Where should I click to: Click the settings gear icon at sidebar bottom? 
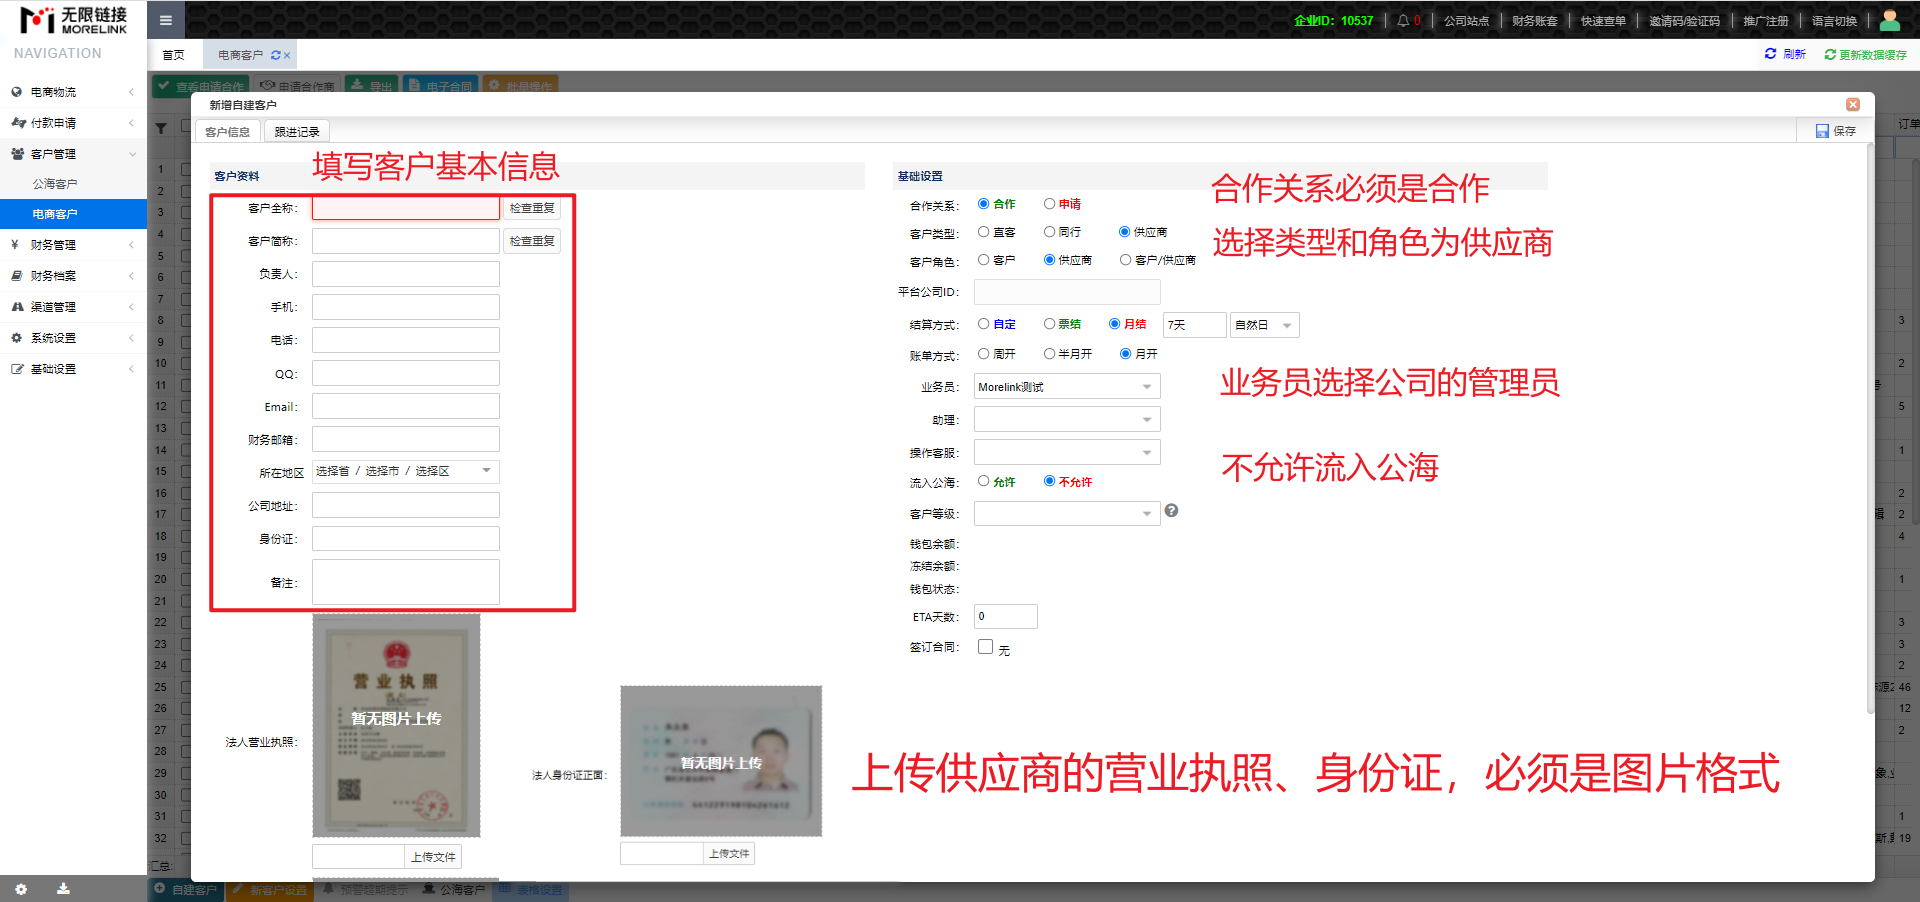coord(21,889)
